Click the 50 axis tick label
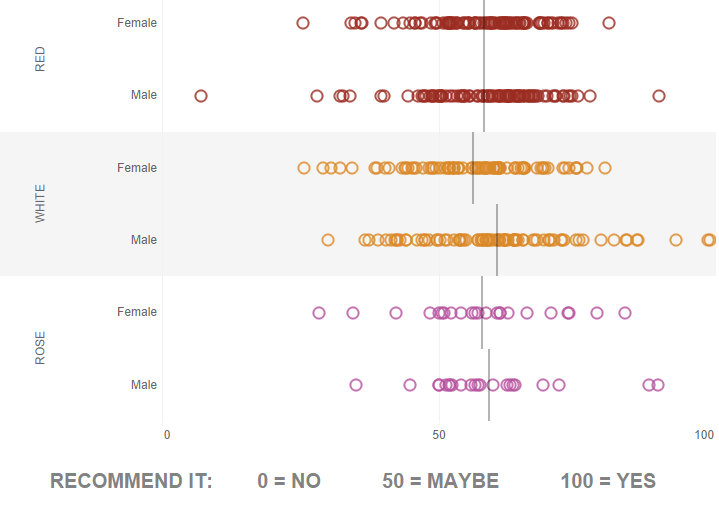 click(439, 435)
